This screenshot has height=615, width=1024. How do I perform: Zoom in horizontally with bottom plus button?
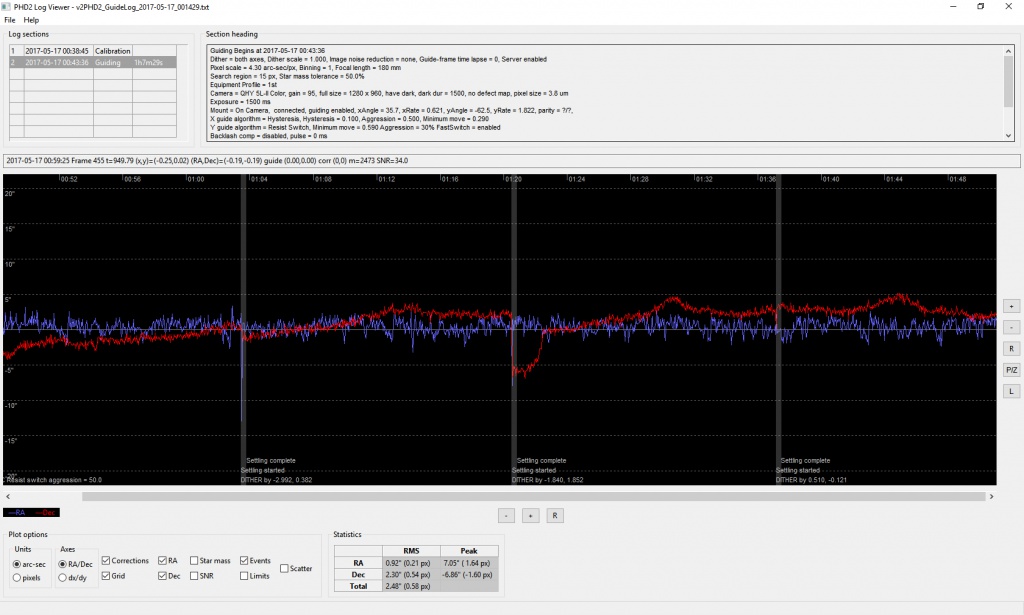click(x=530, y=516)
